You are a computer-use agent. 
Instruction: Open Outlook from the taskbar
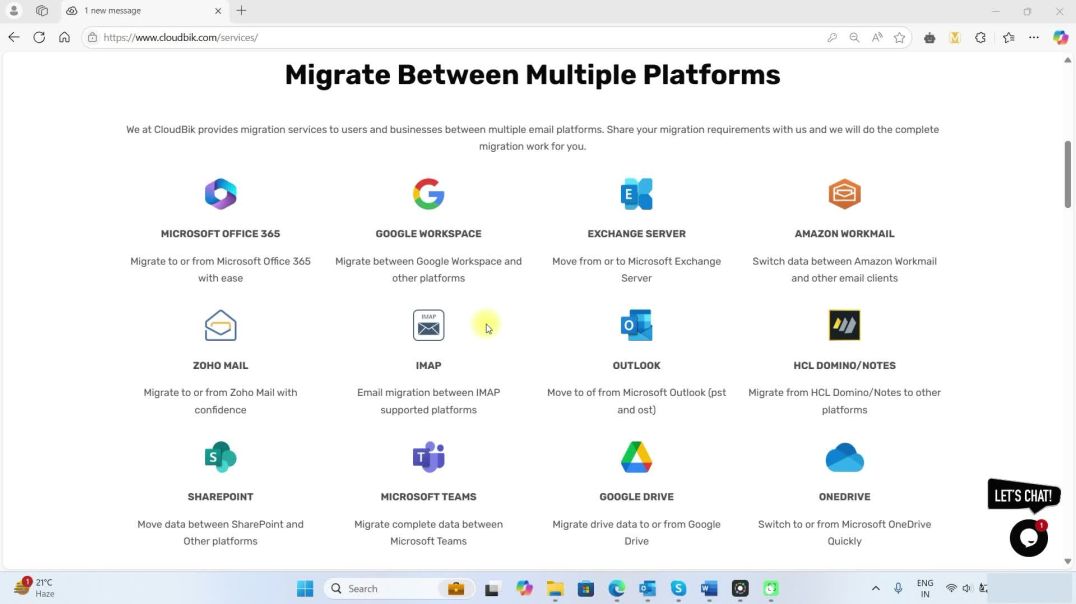point(647,588)
